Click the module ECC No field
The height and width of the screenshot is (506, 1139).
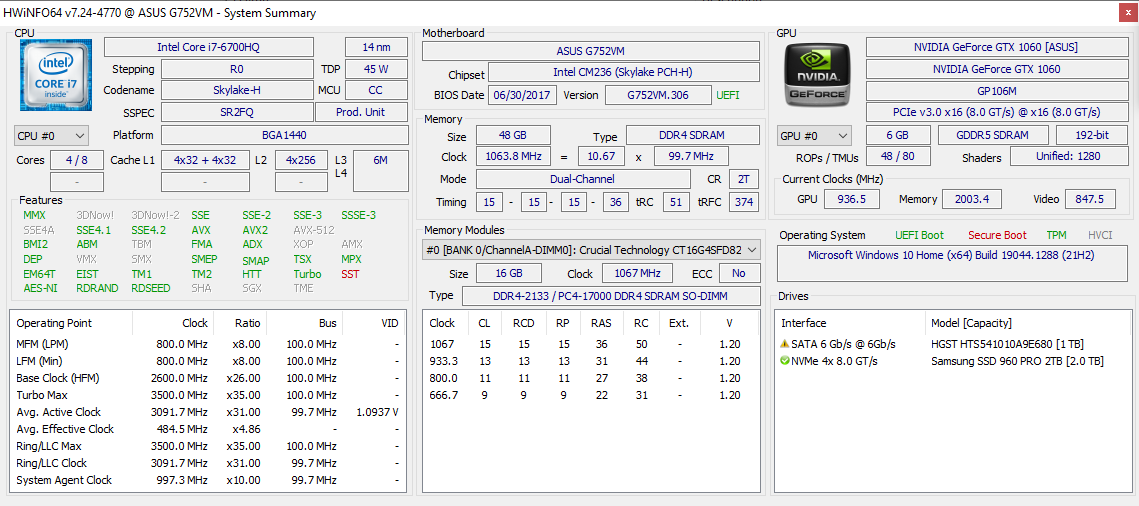point(739,273)
